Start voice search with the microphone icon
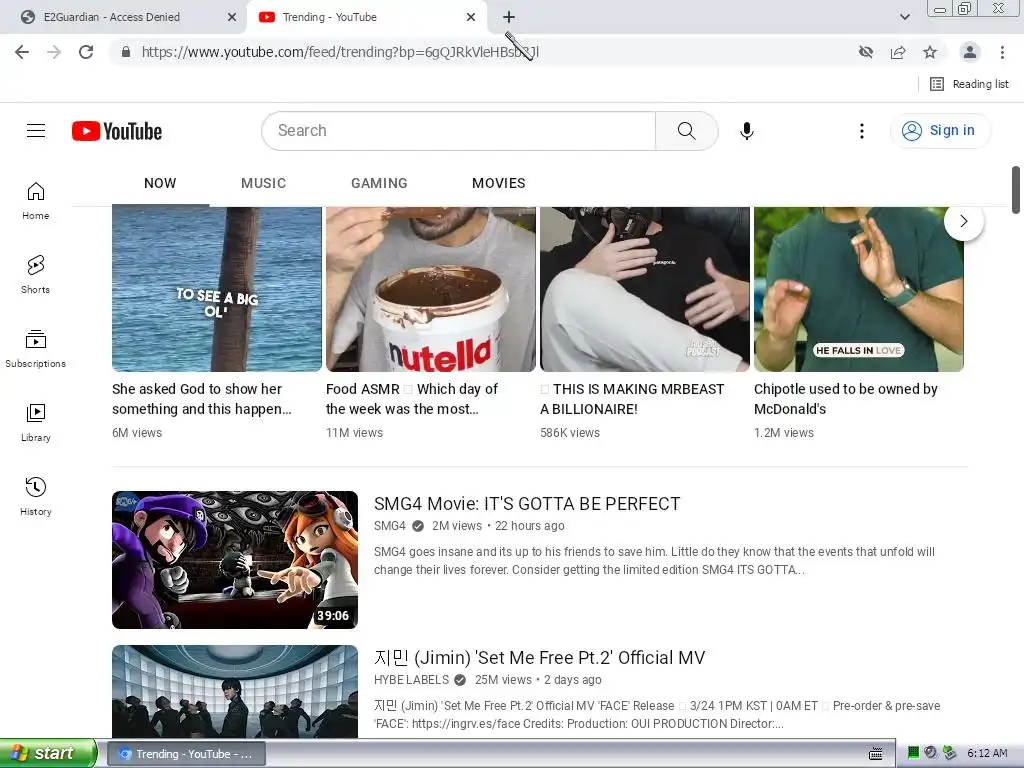The image size is (1024, 768). (746, 131)
